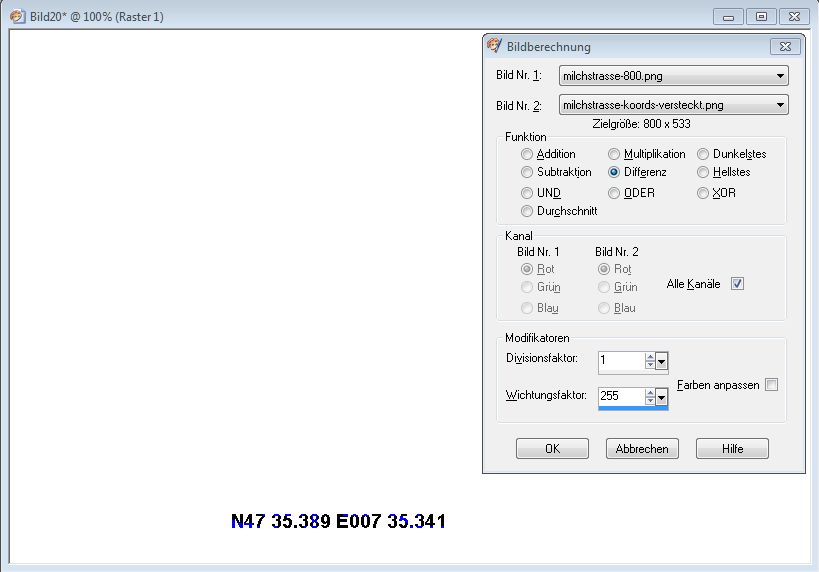Decrease Wichtungsfaktor with the down arrow
819x572 pixels.
pos(650,400)
